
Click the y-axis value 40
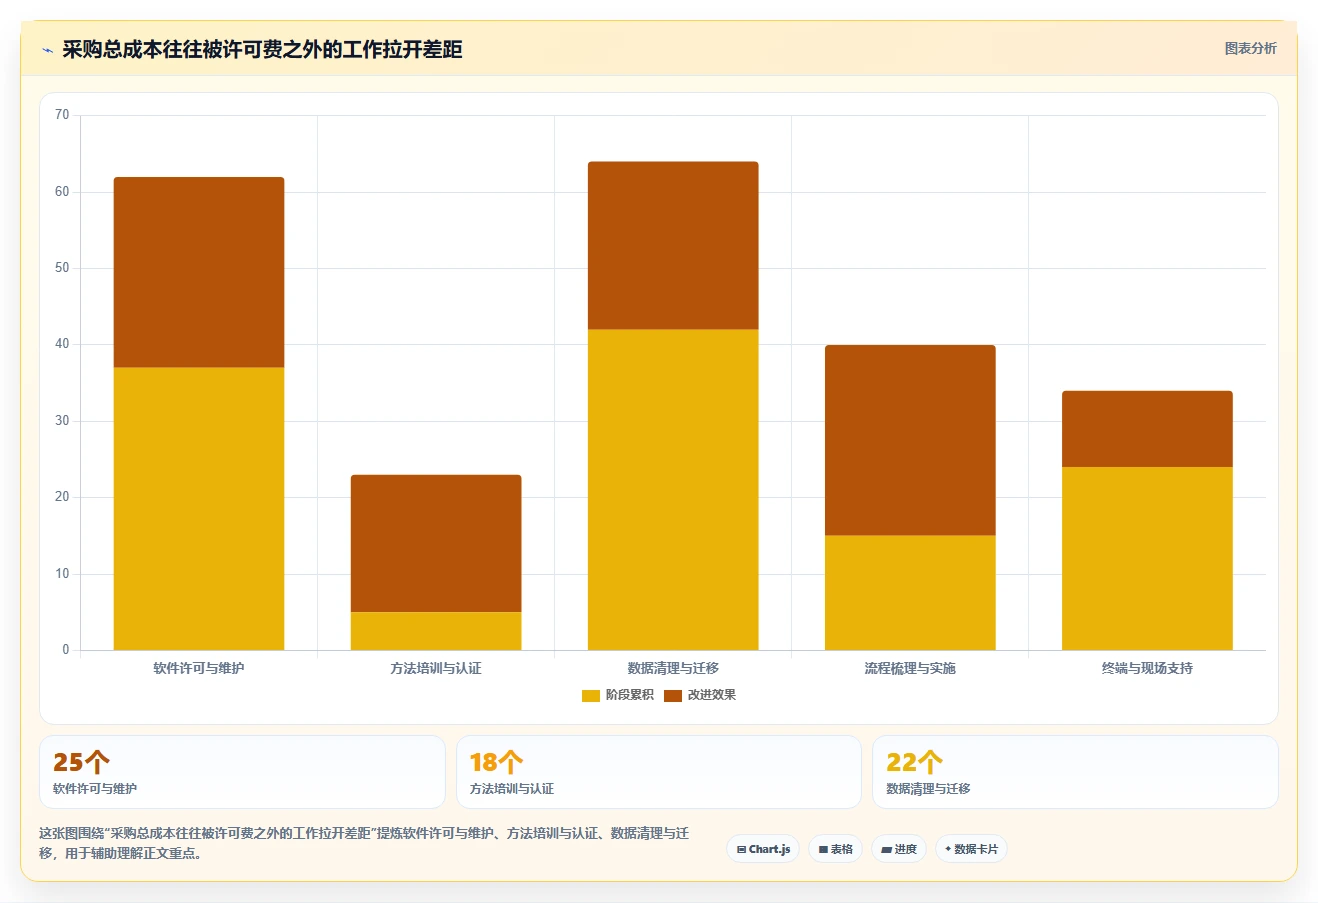[62, 344]
